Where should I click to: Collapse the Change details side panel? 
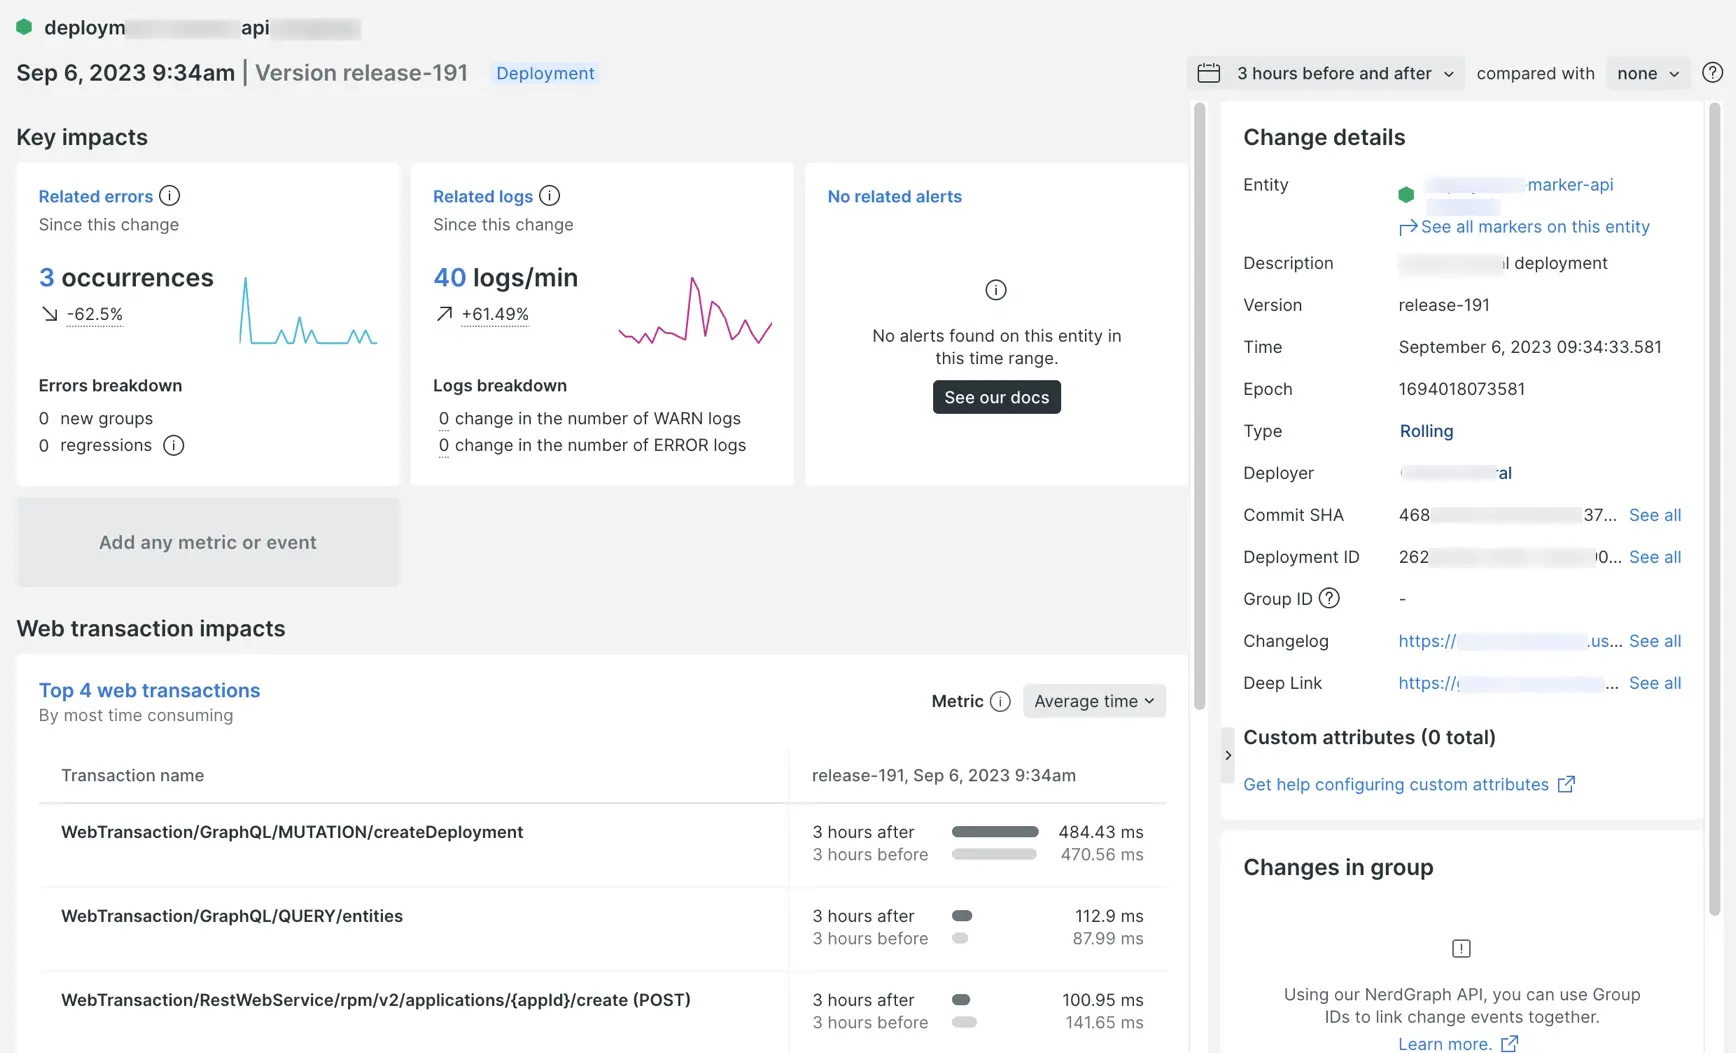pos(1228,755)
